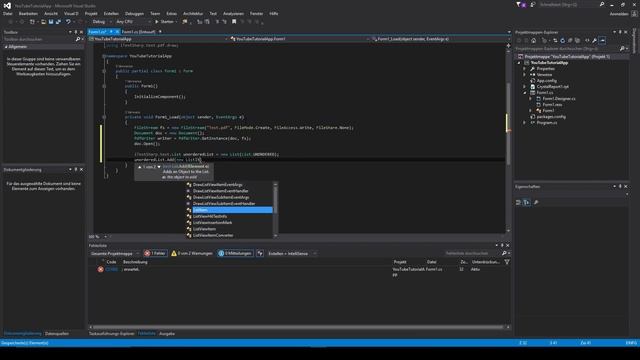
Task: Toggle the 1 Fehler errors filter
Action: [x=155, y=253]
